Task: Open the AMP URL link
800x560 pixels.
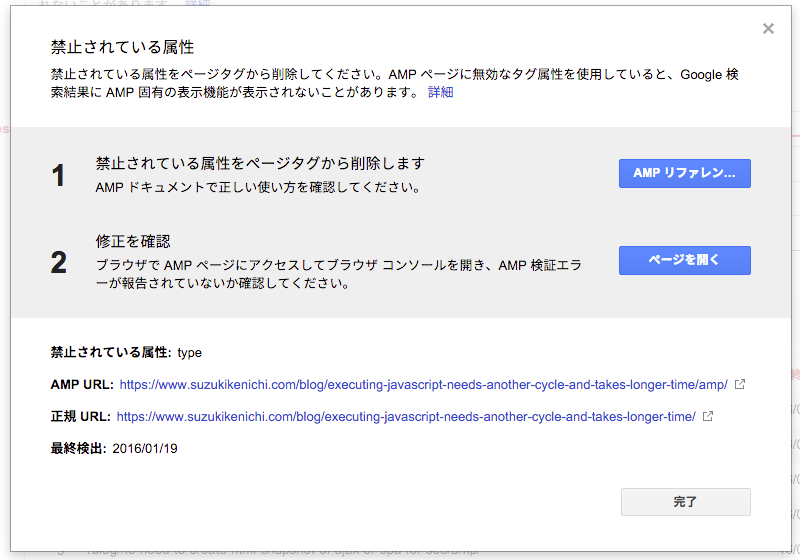Action: 423,385
